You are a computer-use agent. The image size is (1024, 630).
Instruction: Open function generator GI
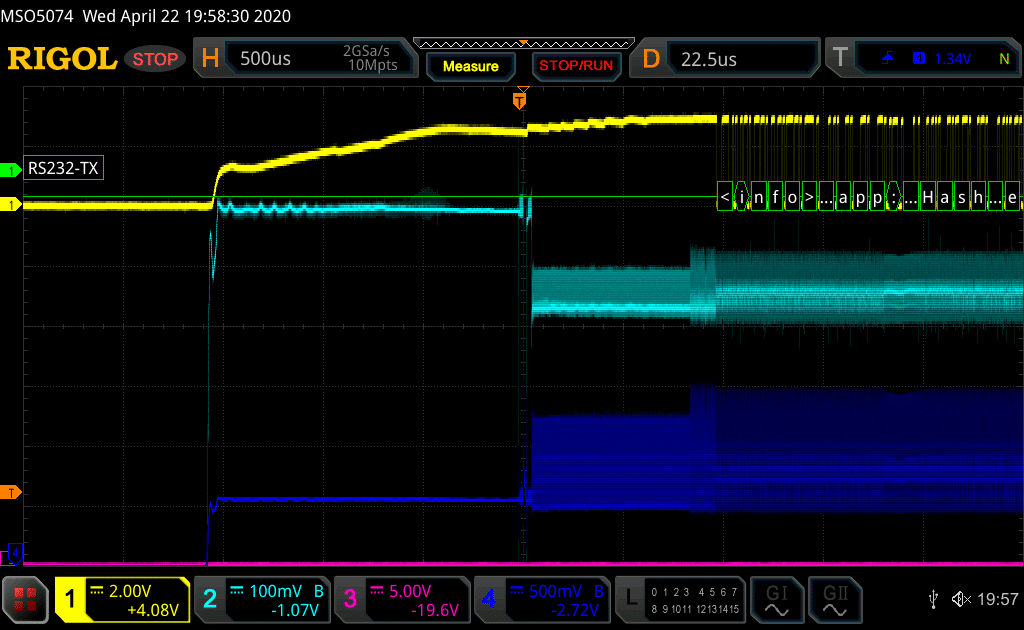pos(775,598)
